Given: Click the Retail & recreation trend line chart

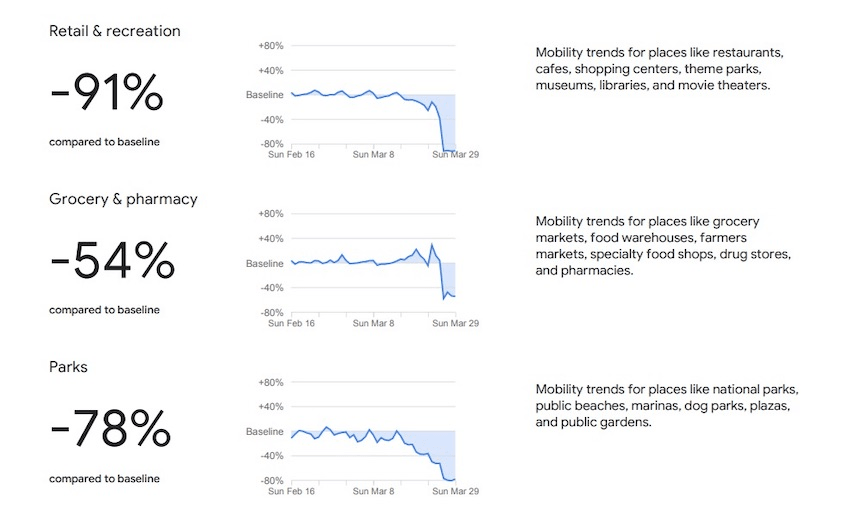Looking at the screenshot, I should pos(372,98).
